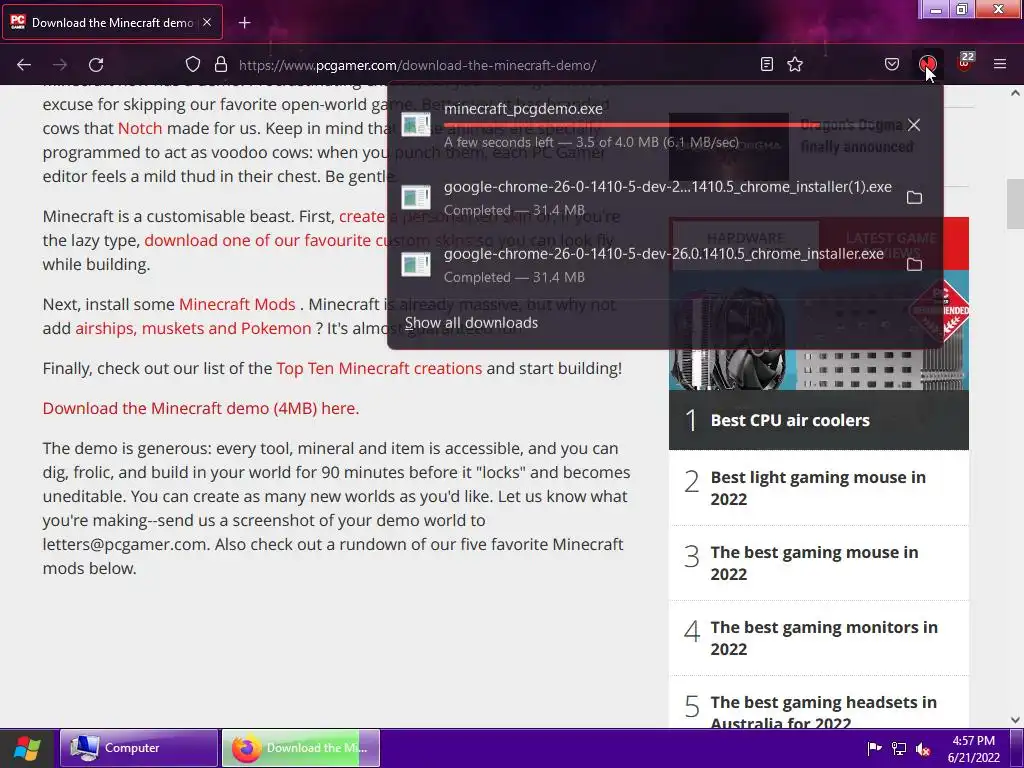Click Download the Minecraft demo (4MB) here

(201, 408)
